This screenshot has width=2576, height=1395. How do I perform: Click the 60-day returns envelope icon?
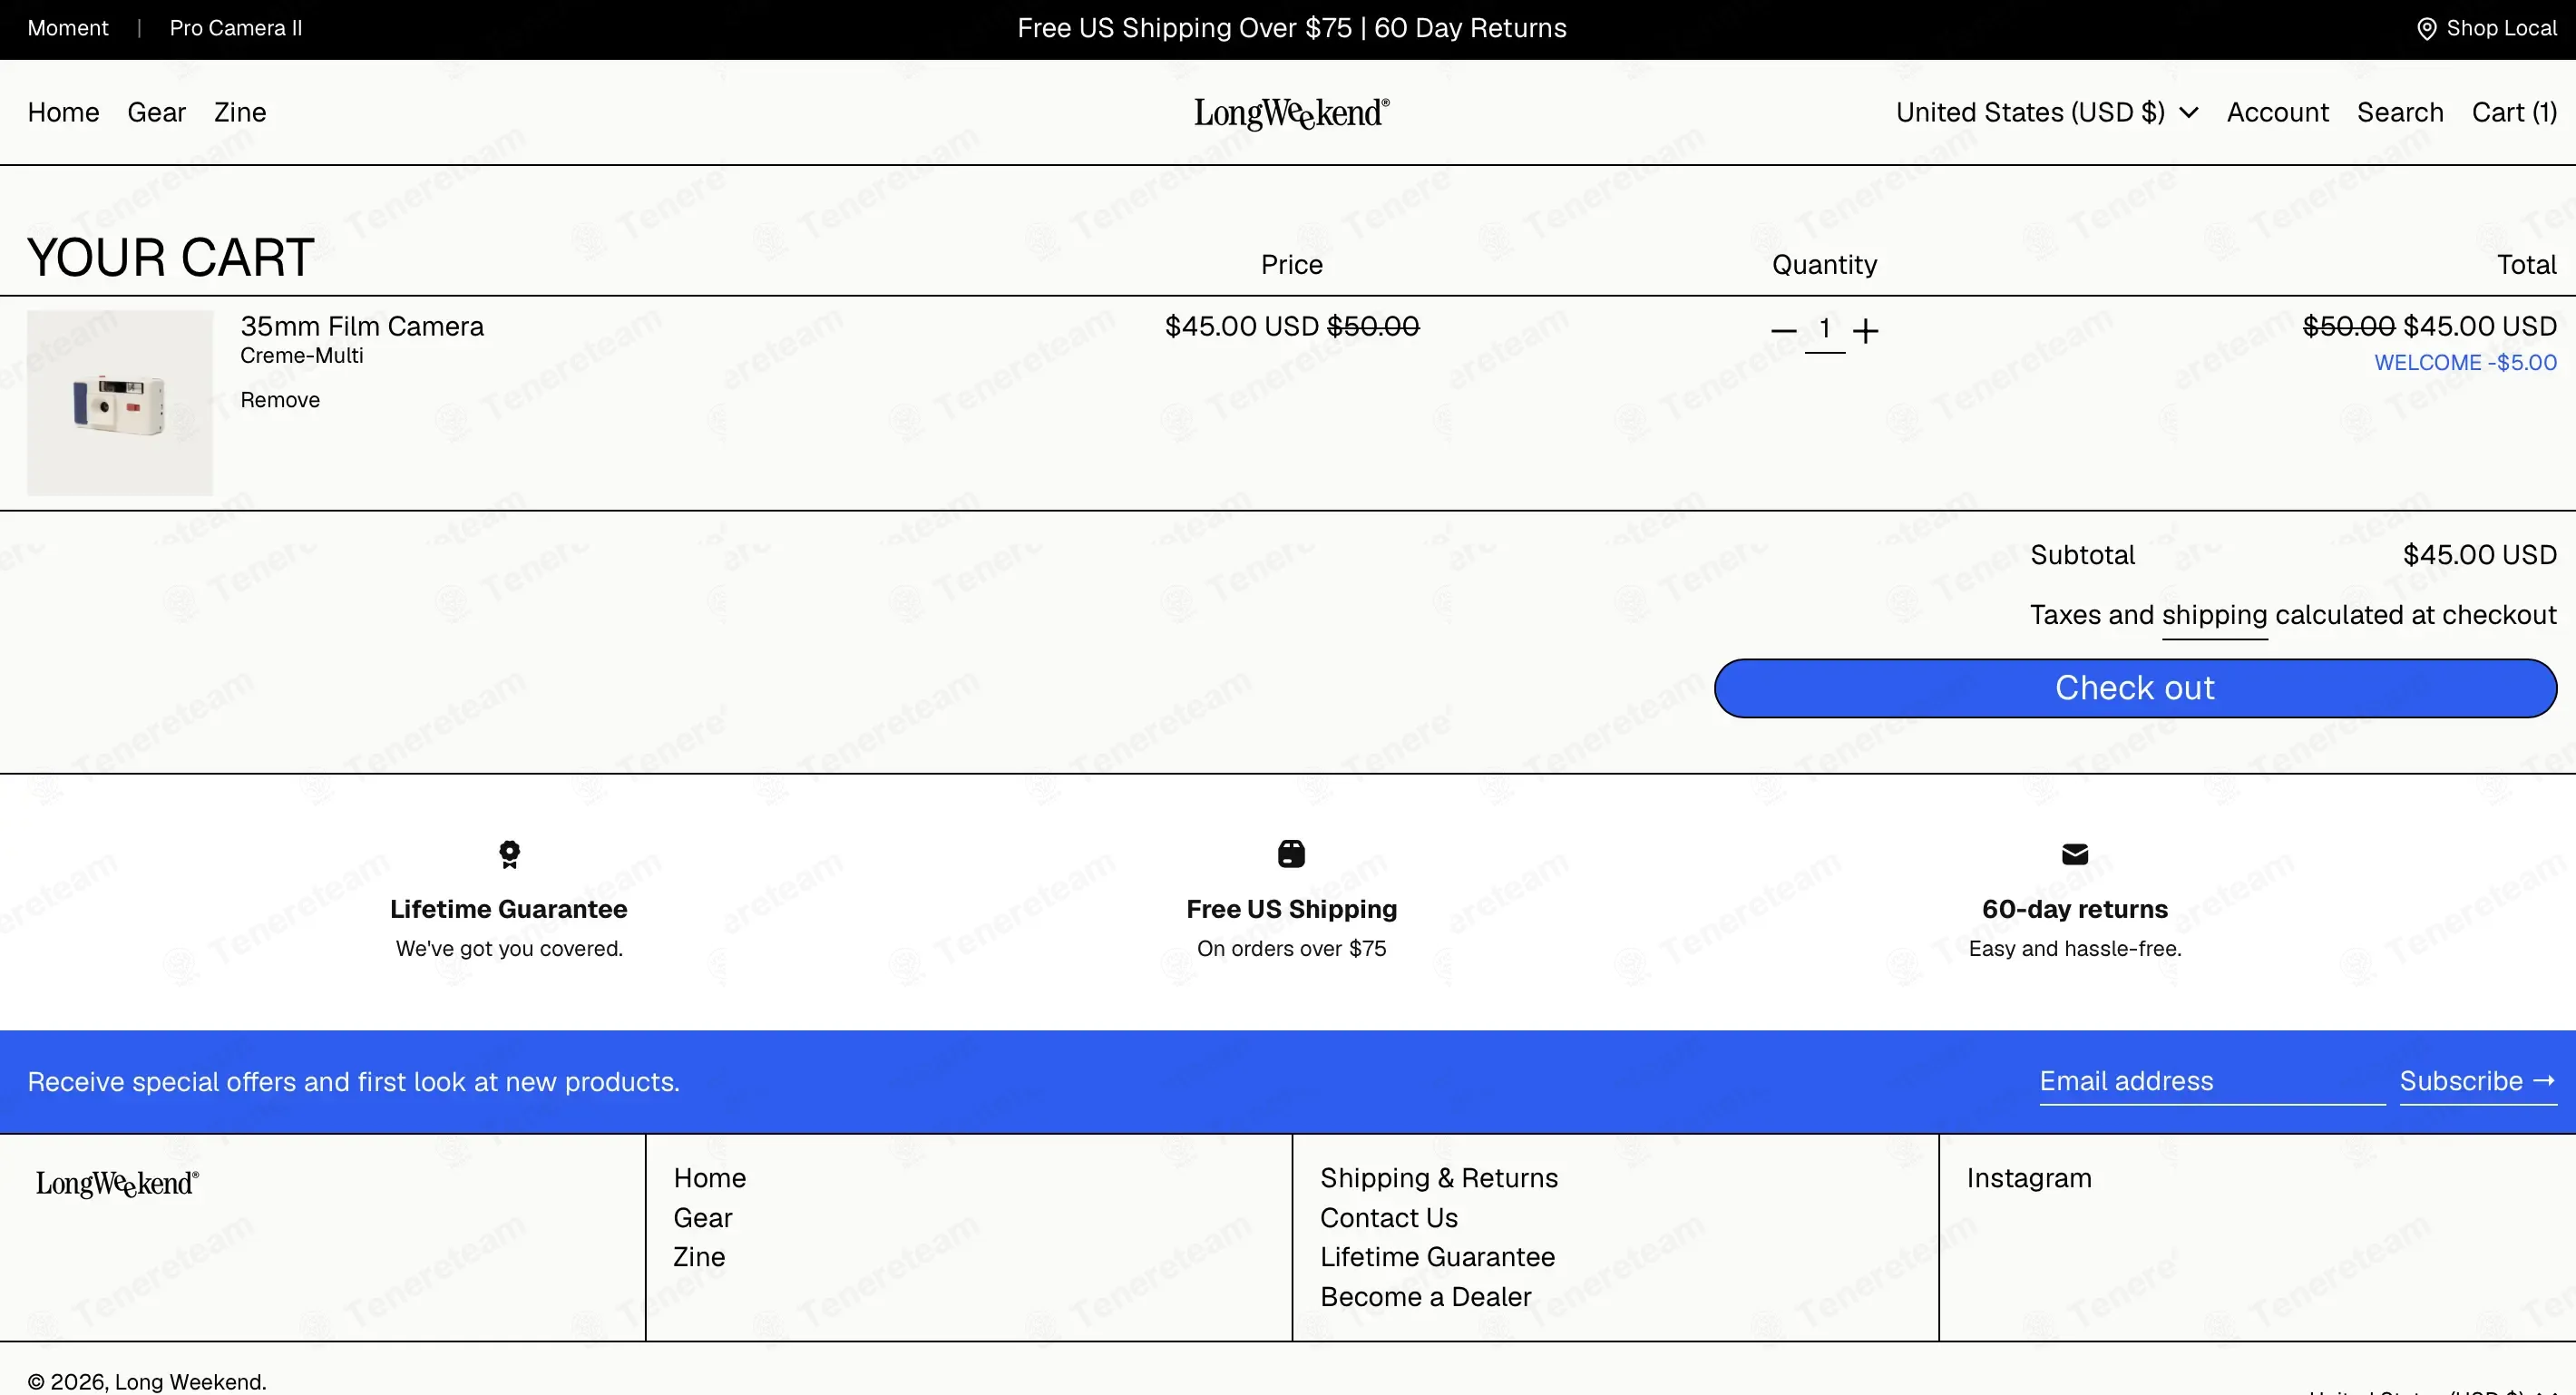coord(2075,854)
